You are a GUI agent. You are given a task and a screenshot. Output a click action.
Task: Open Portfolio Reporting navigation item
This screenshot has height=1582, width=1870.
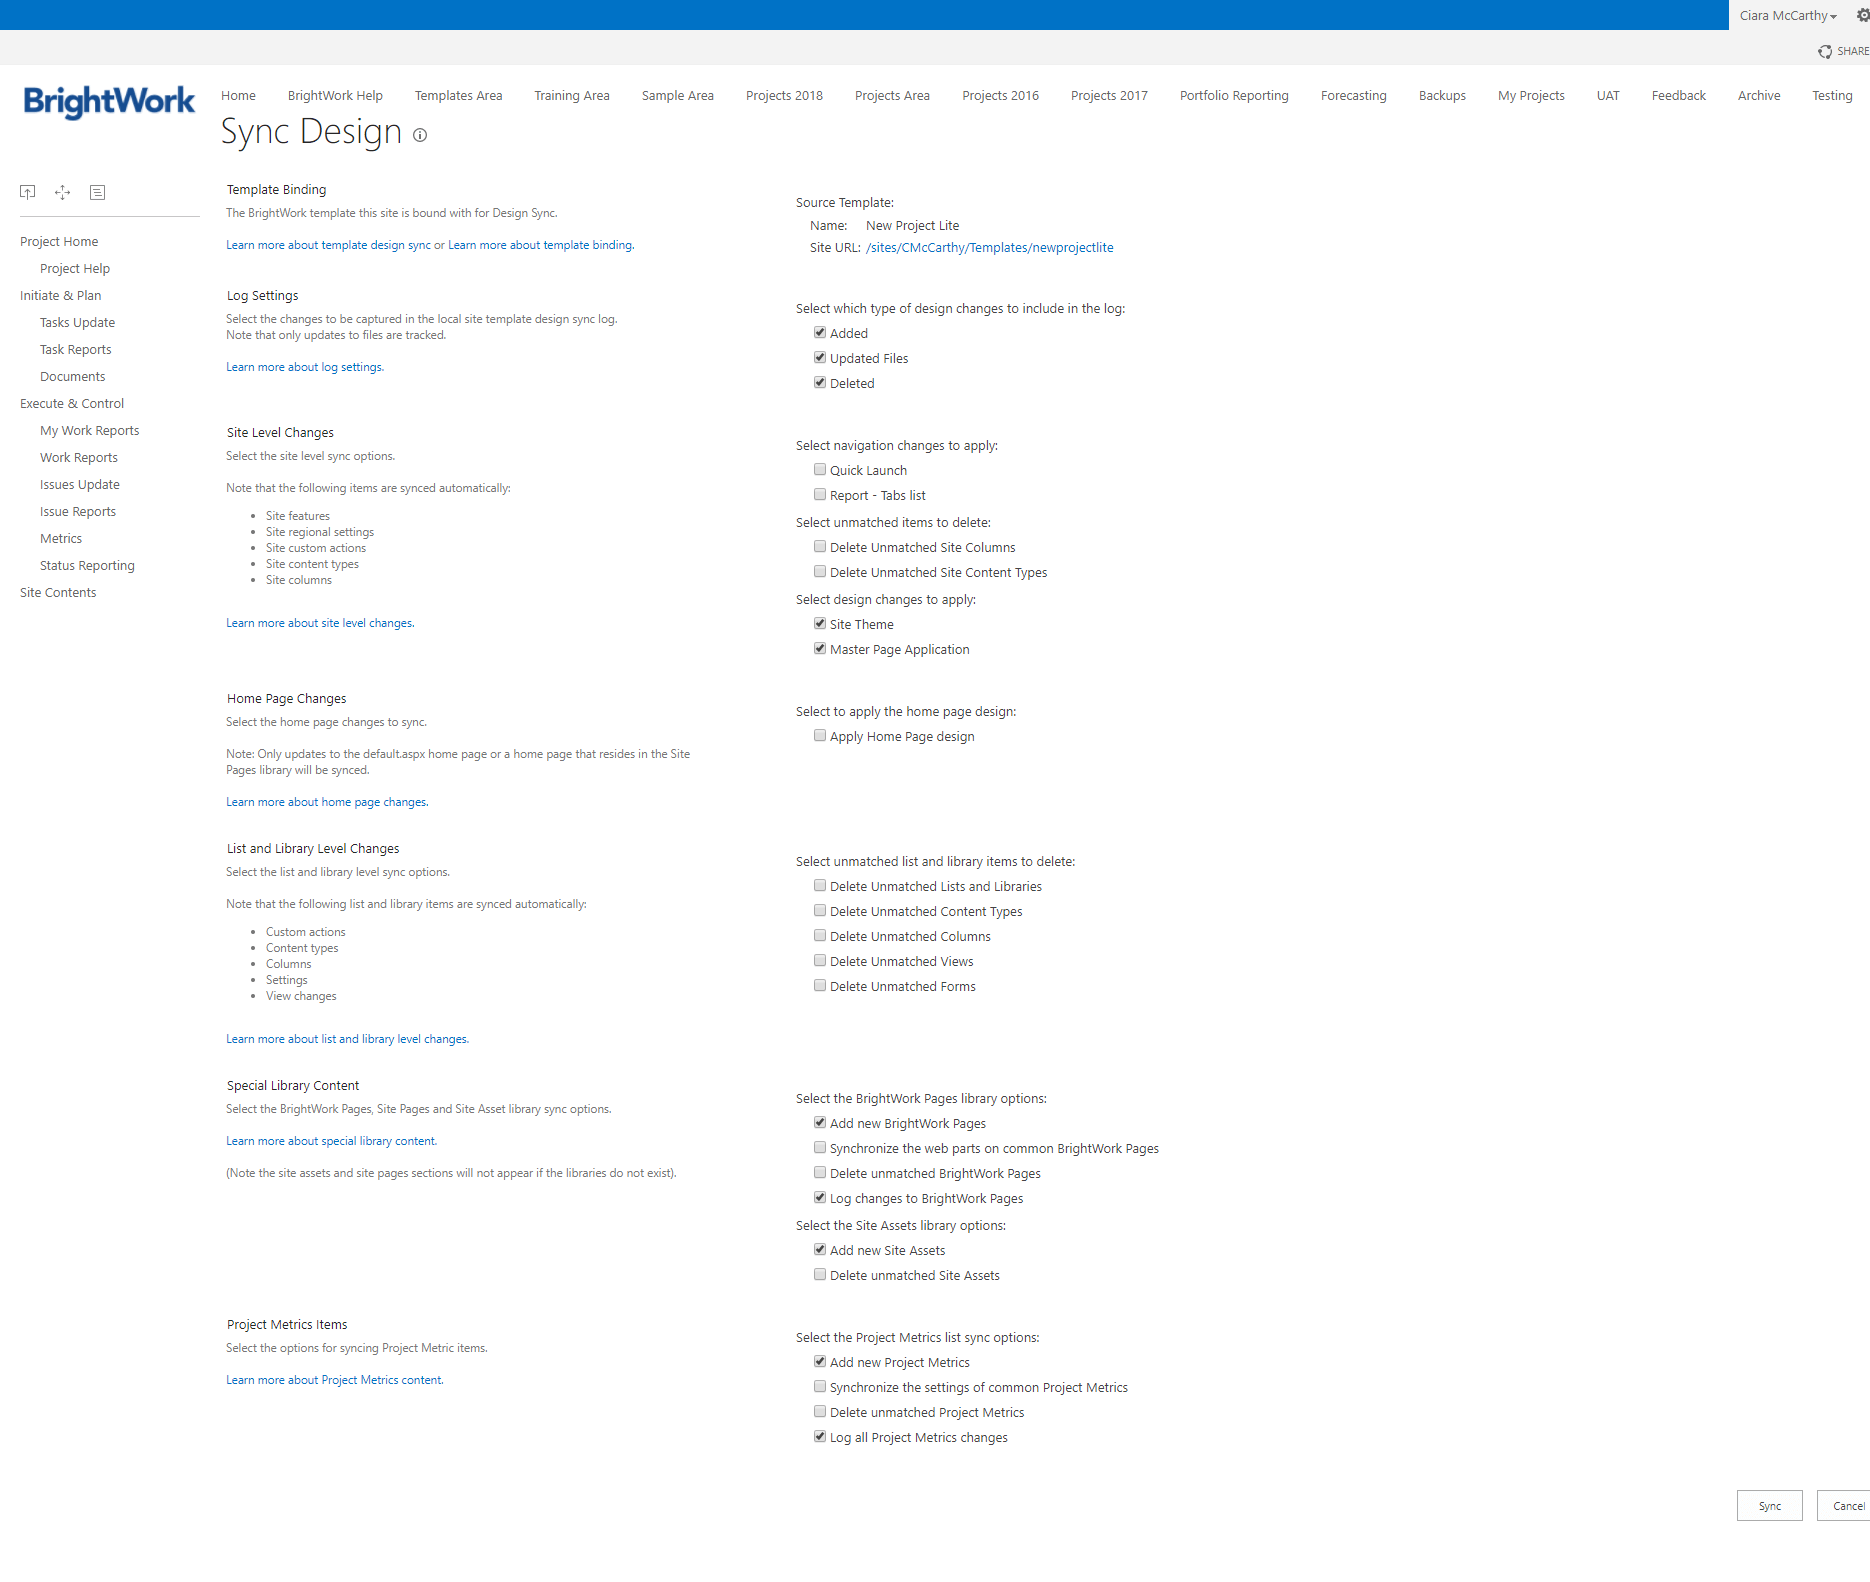[x=1234, y=95]
